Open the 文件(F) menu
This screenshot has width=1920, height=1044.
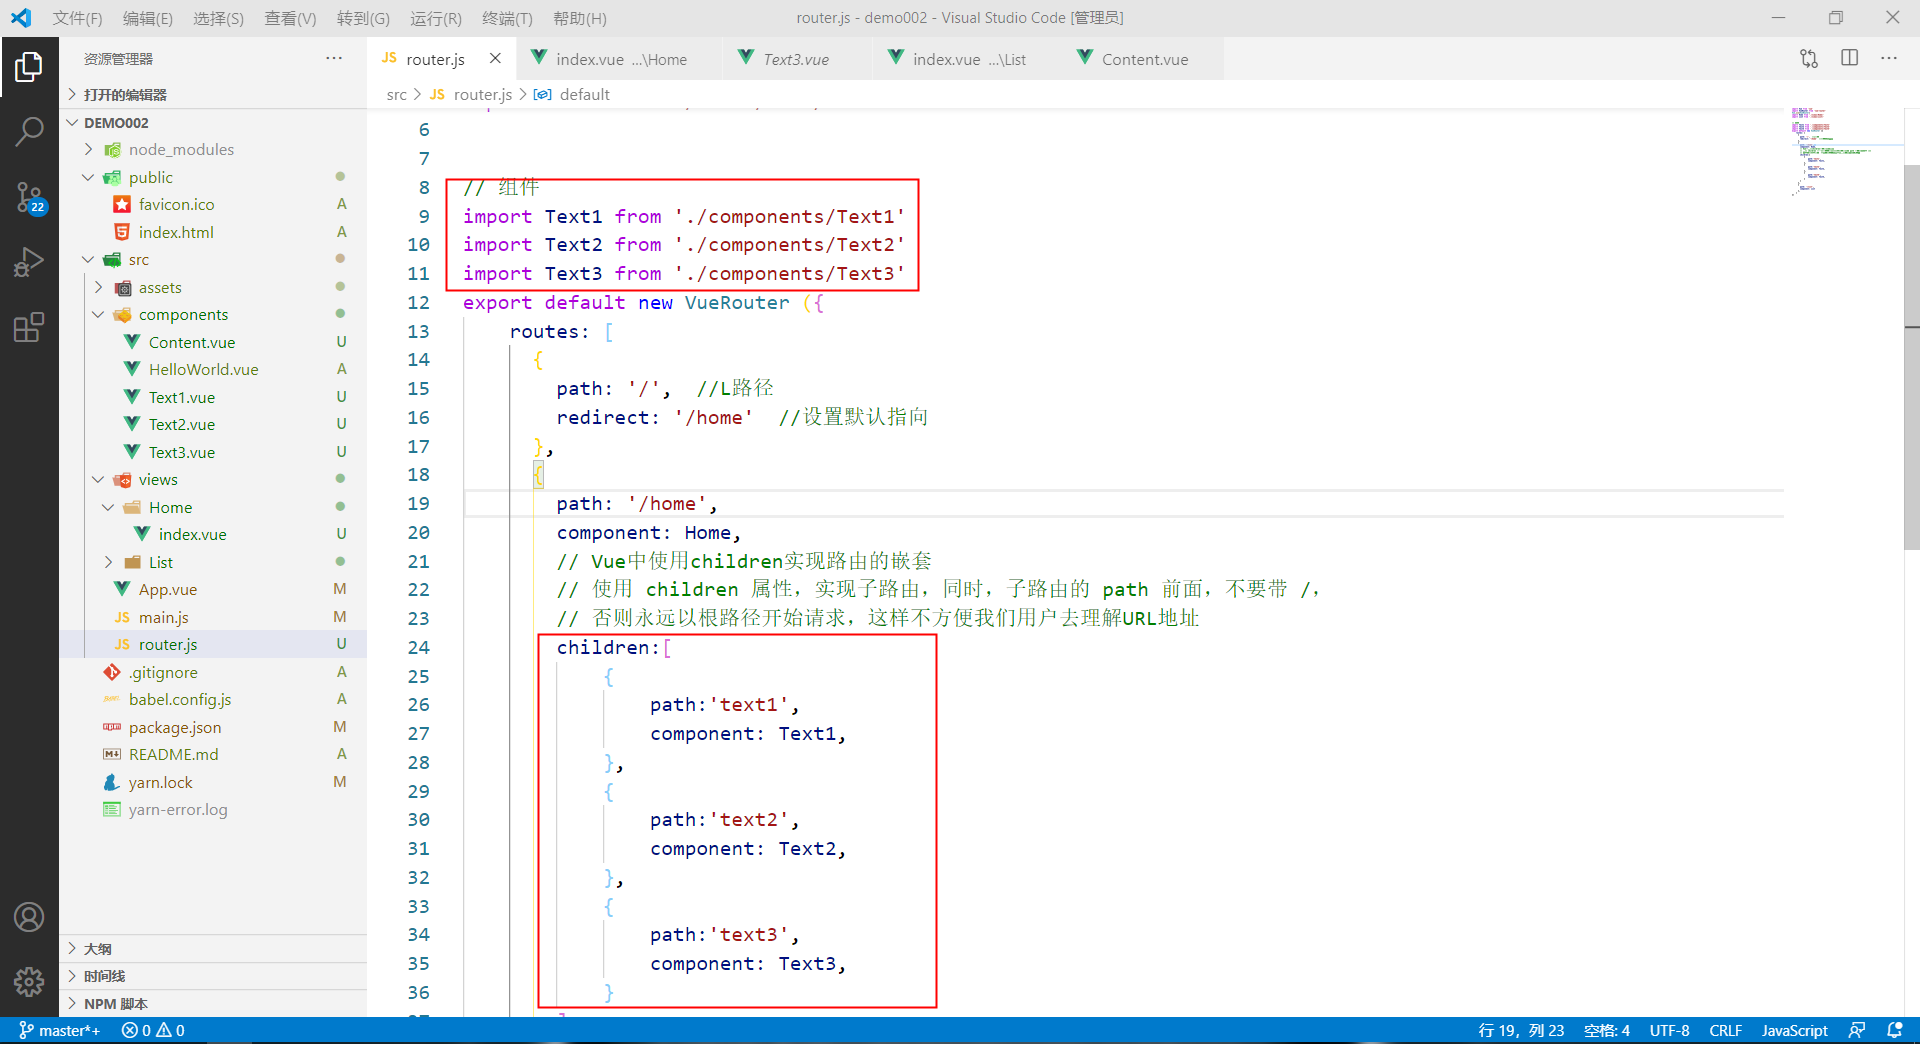77,18
